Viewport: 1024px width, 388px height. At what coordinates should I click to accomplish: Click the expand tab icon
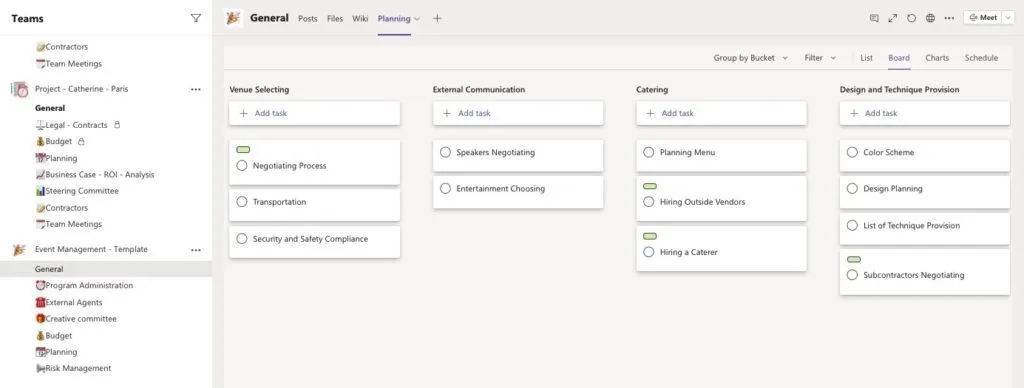pos(893,18)
